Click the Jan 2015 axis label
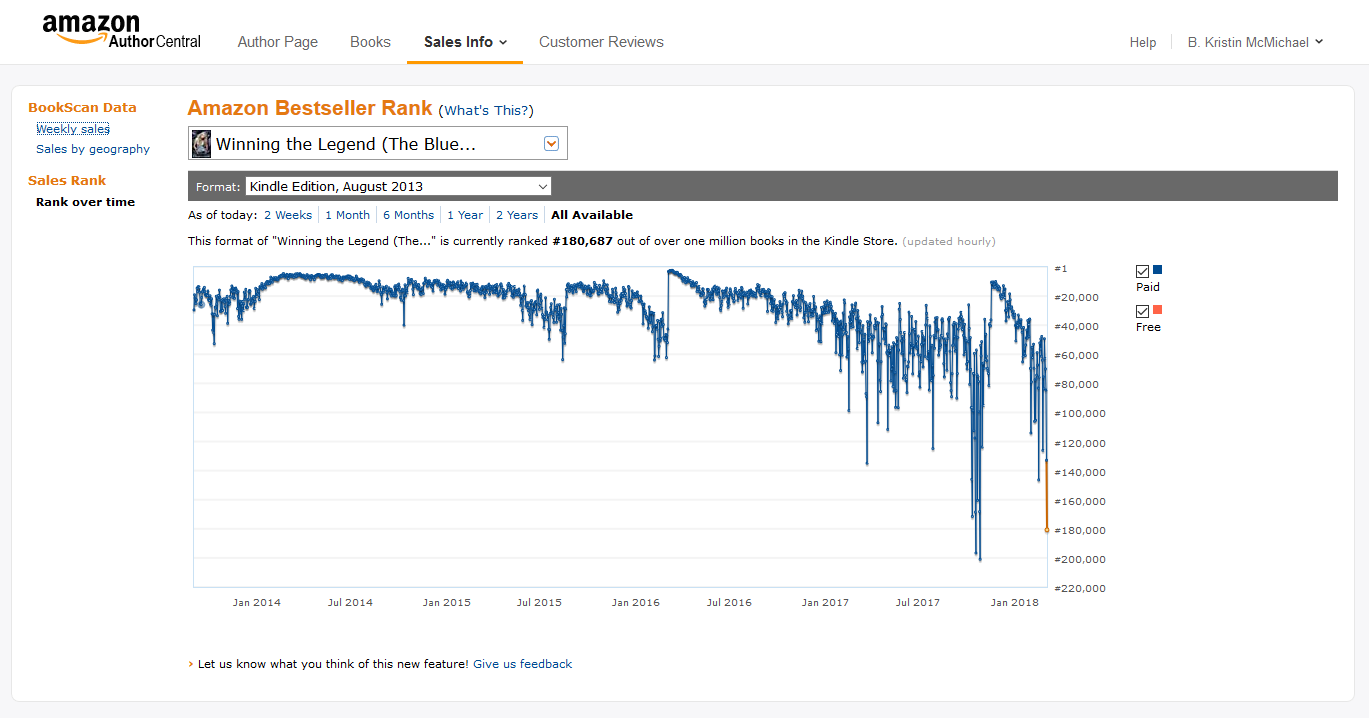 coord(446,602)
